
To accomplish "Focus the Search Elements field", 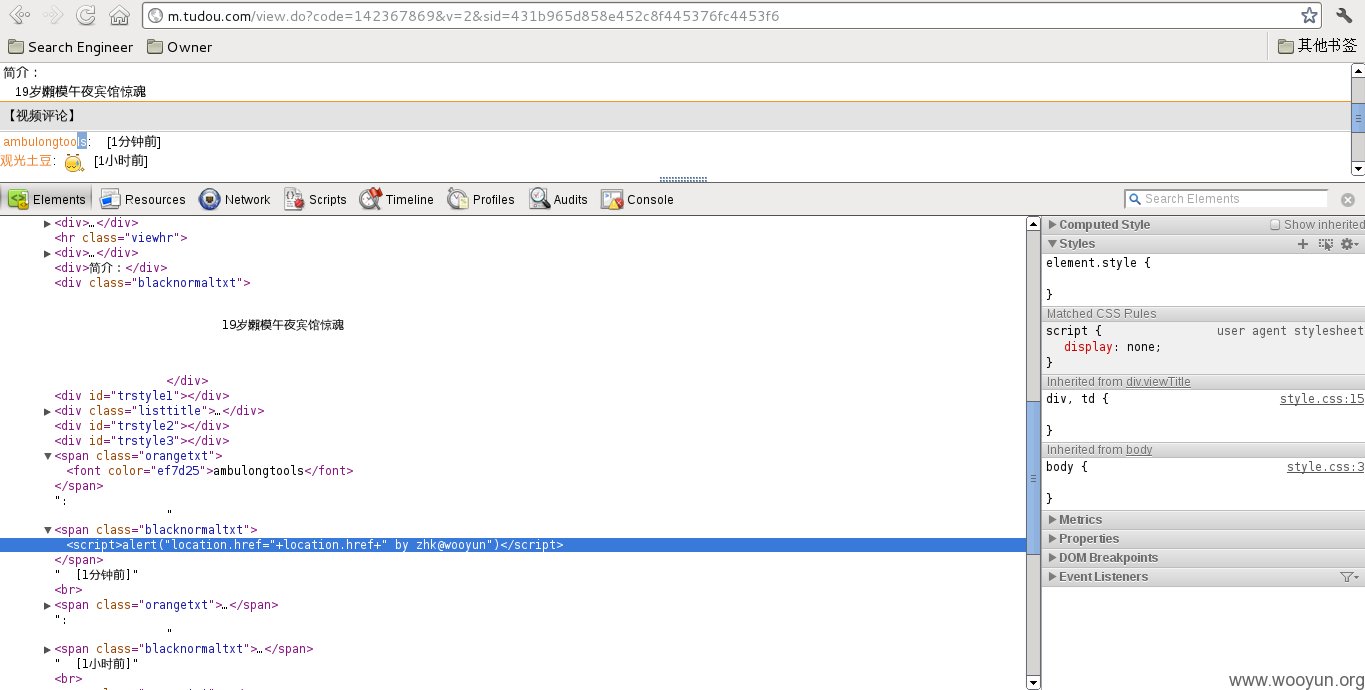I will pyautogui.click(x=1227, y=199).
